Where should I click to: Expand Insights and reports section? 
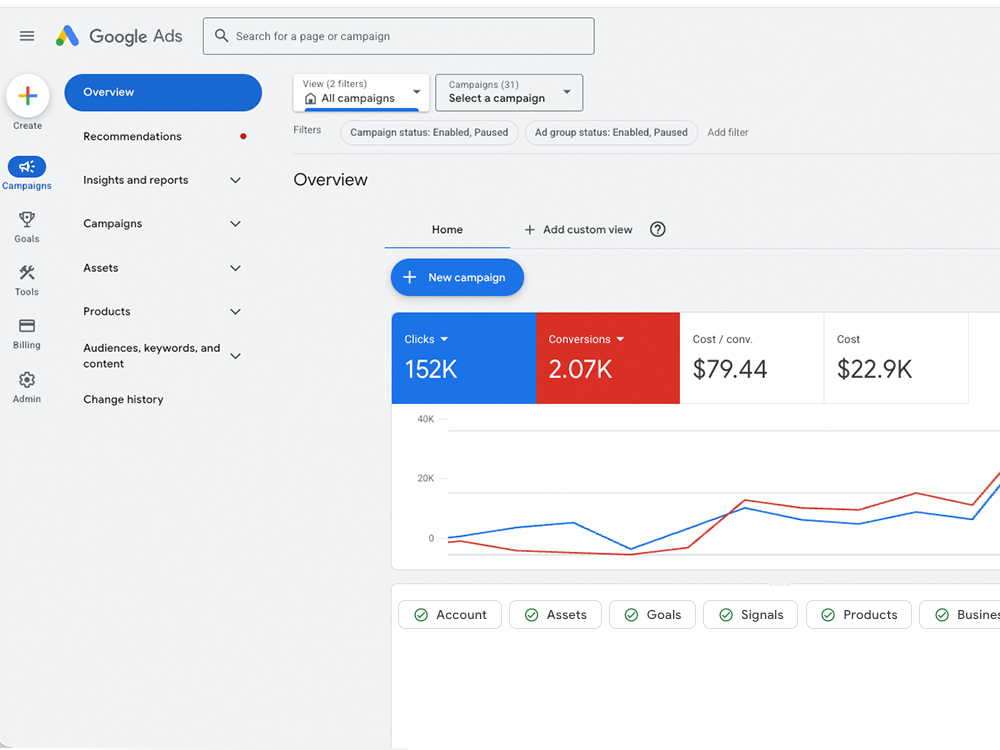[163, 180]
